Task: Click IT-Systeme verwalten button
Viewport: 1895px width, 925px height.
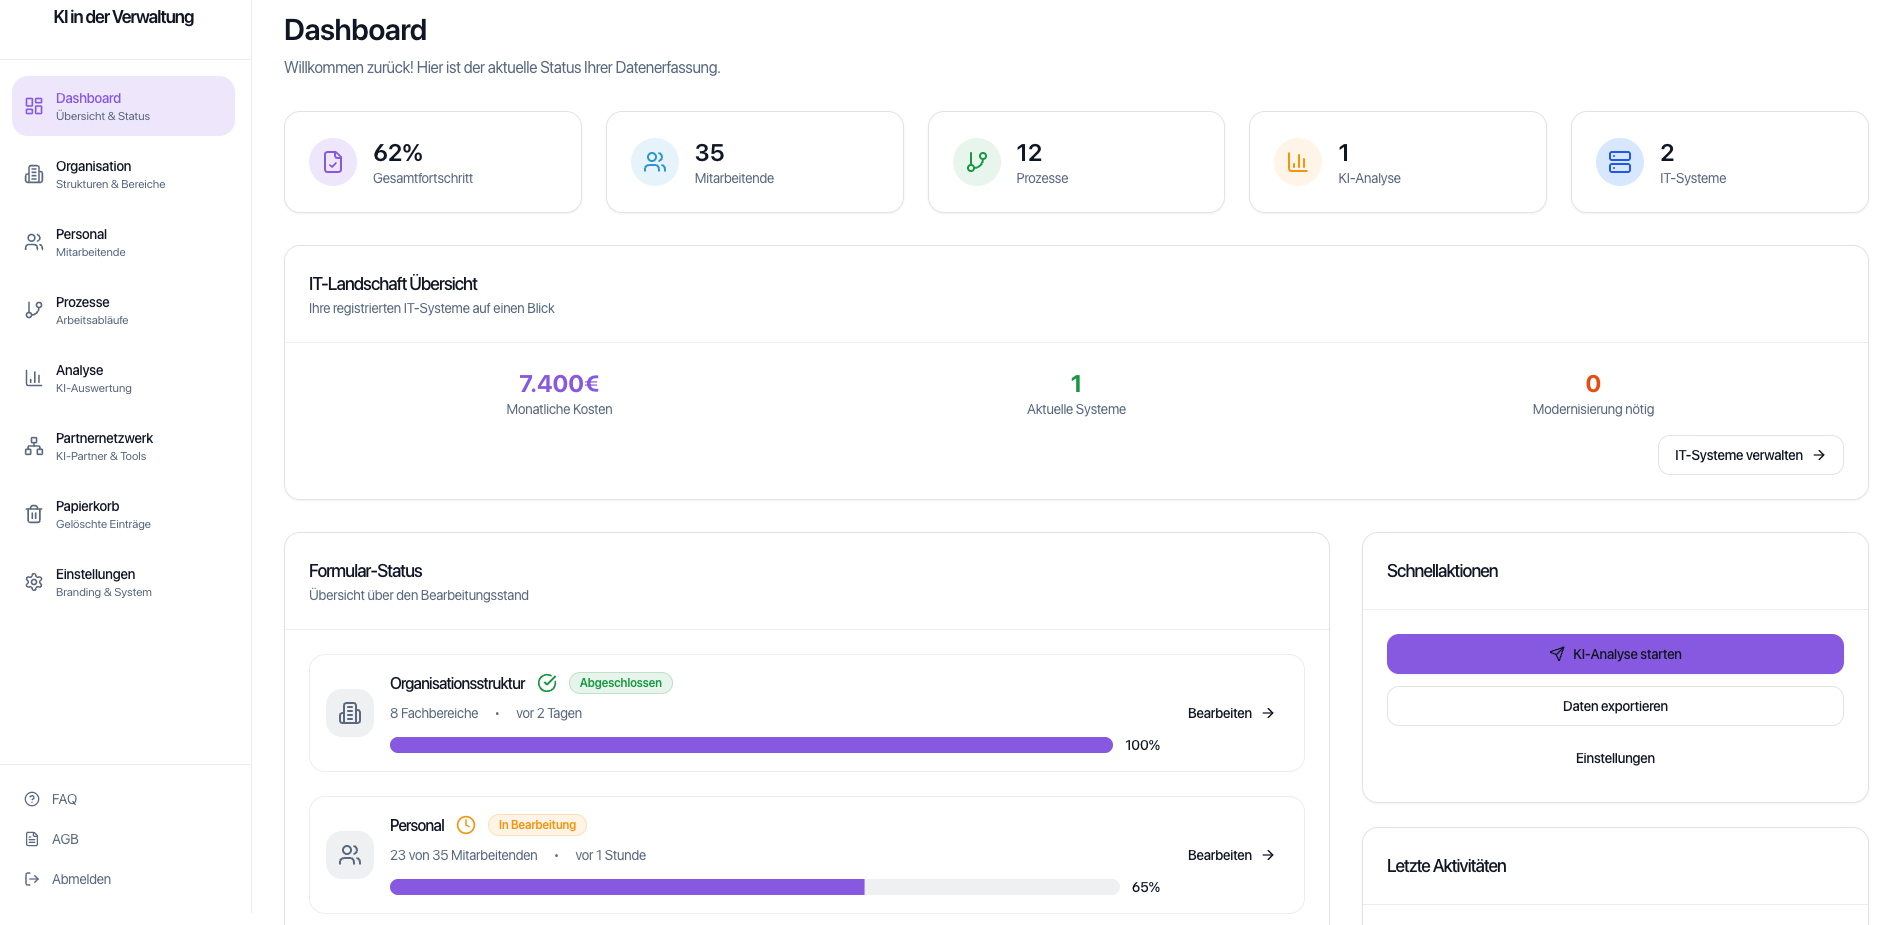Action: click(1749, 455)
